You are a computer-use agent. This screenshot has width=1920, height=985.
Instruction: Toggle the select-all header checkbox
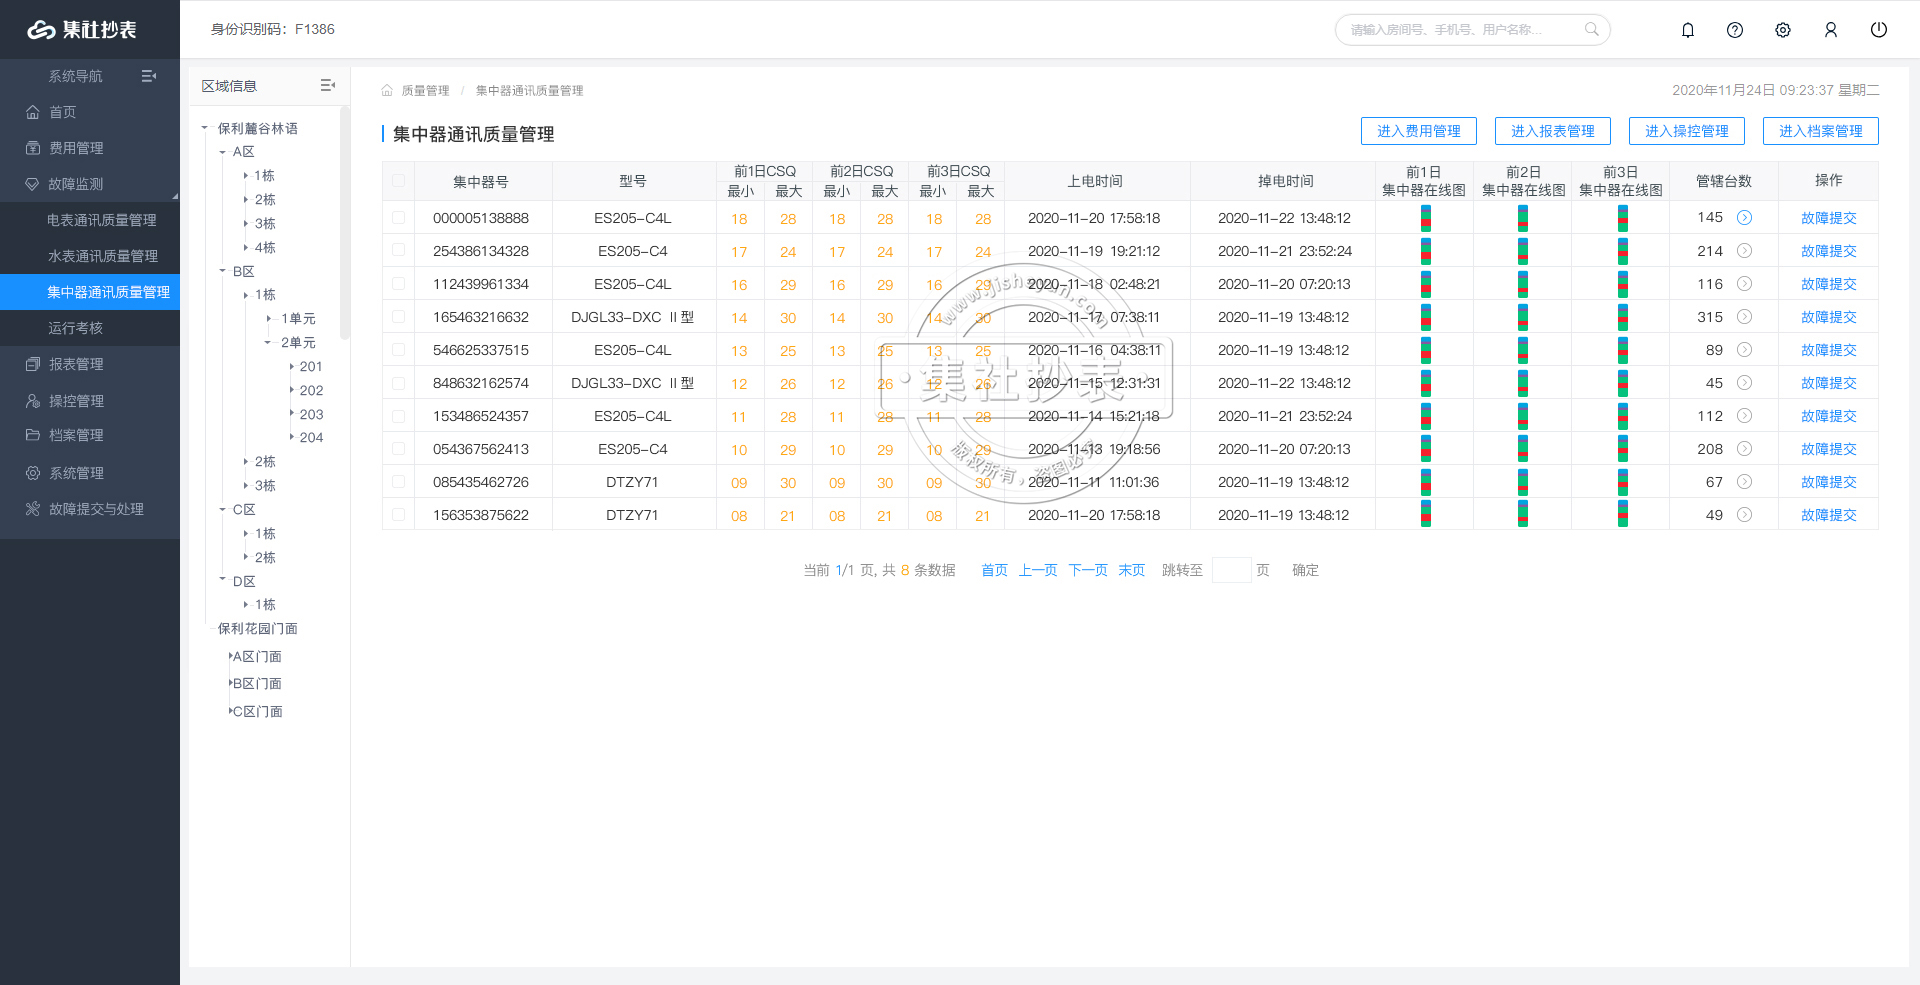pyautogui.click(x=399, y=181)
